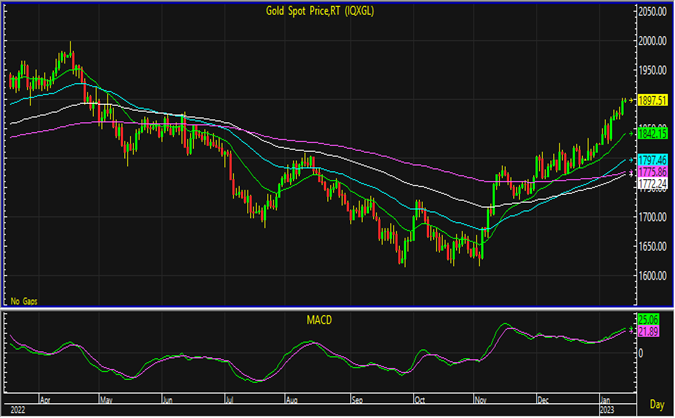Click the yellow 1897.51 last price tag
Viewport: 675px width, 418px height.
coord(651,100)
